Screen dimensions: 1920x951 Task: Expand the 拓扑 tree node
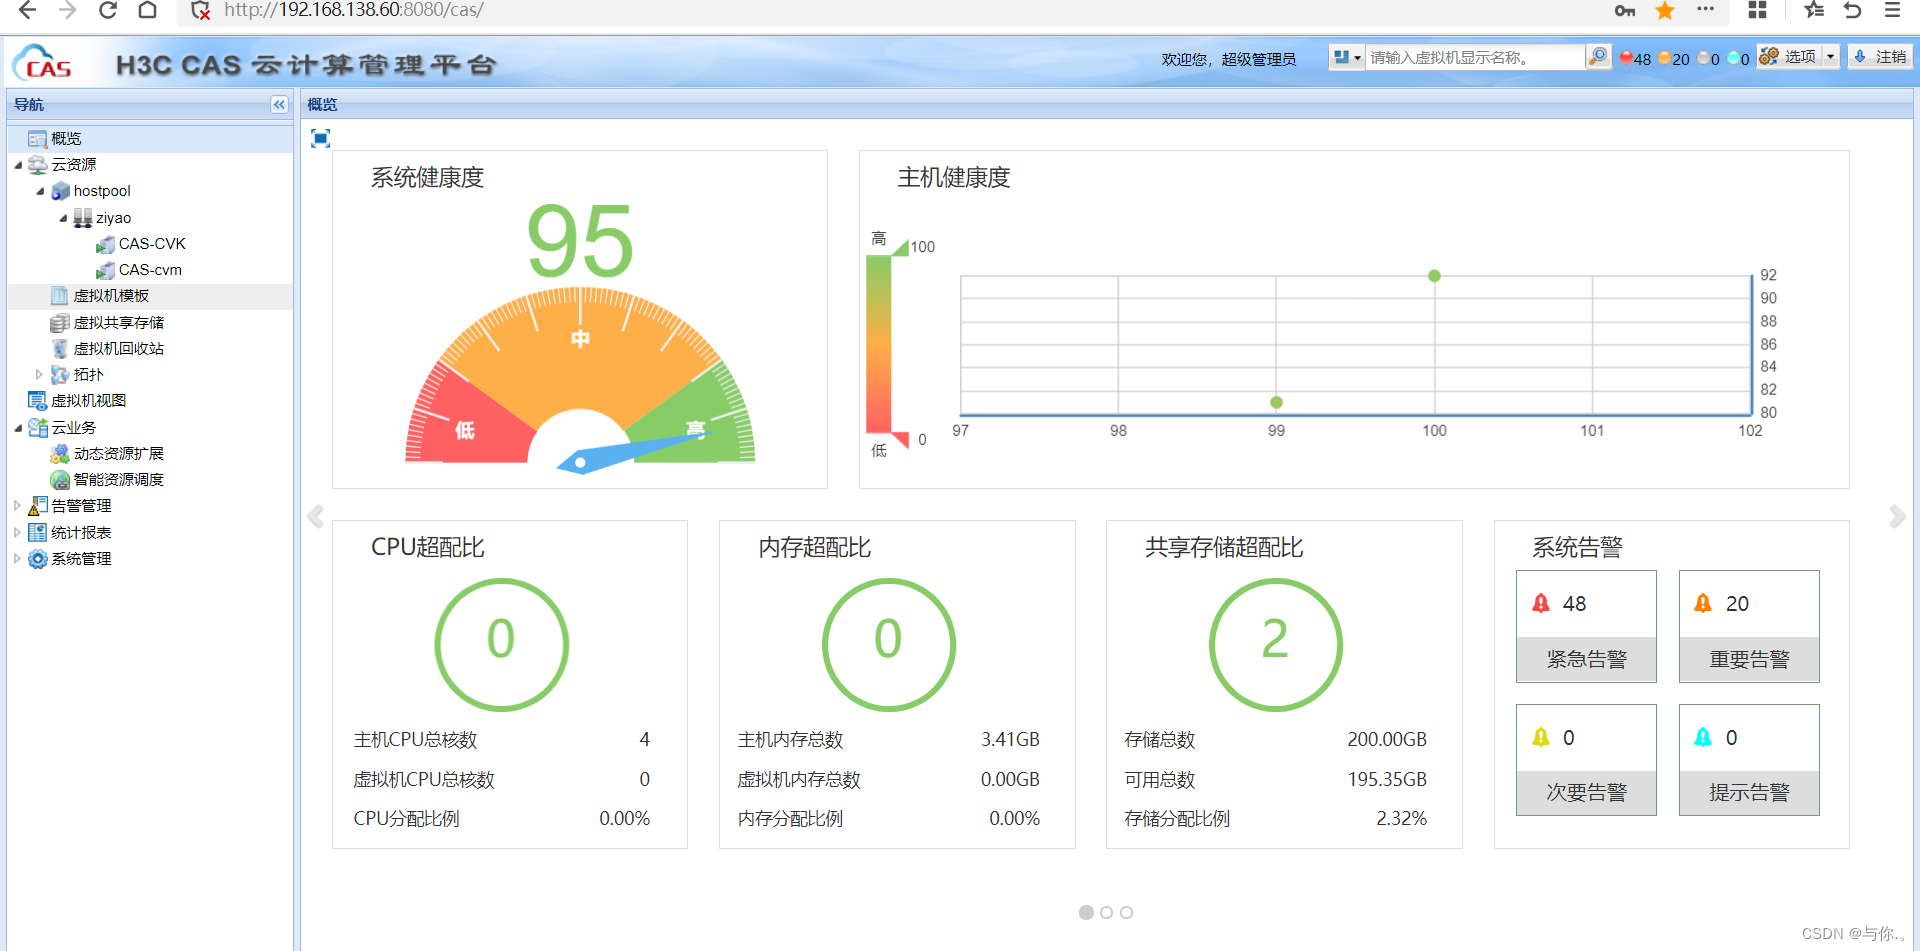pyautogui.click(x=40, y=374)
